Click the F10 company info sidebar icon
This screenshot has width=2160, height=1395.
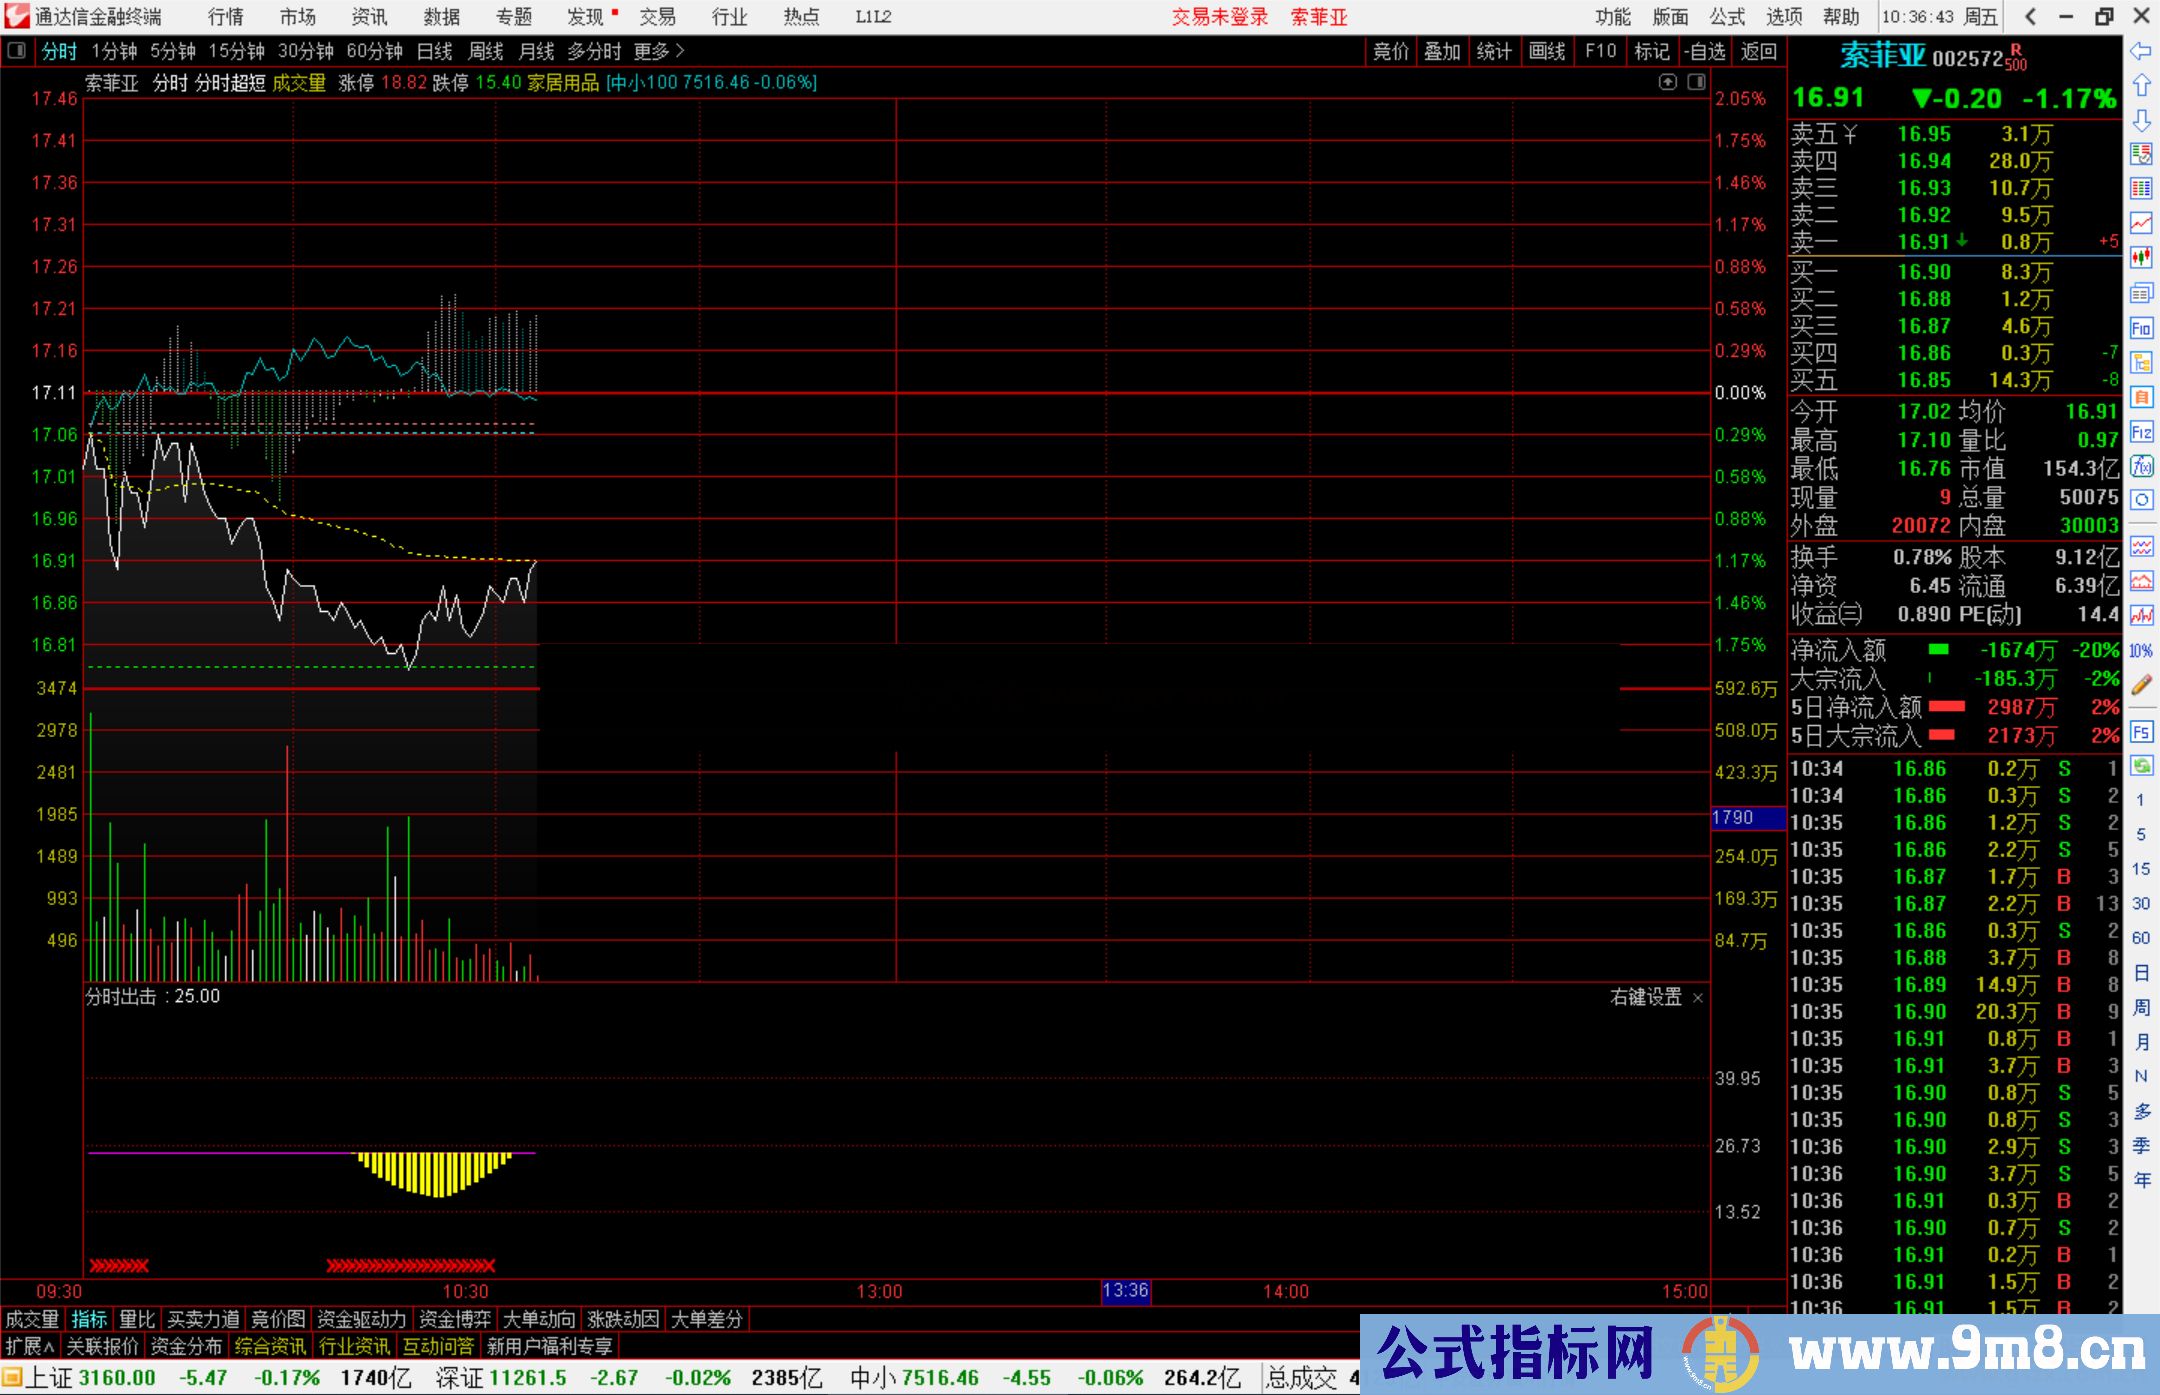point(2141,328)
